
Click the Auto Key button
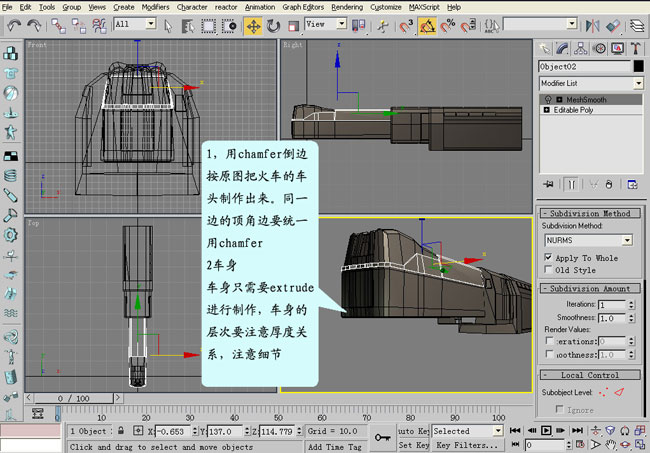[413, 431]
